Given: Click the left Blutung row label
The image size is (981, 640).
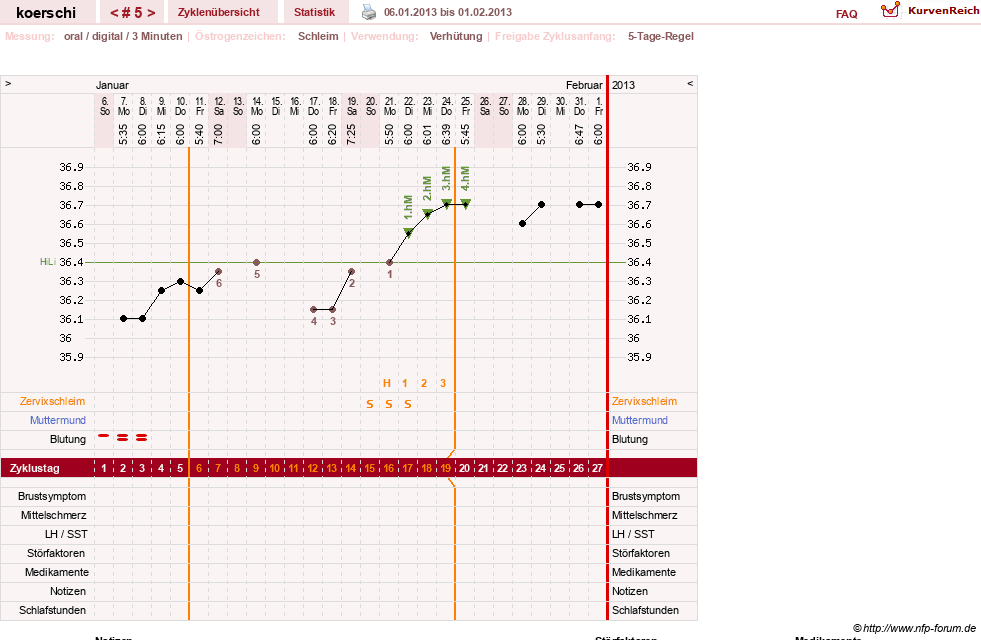Looking at the screenshot, I should (x=68, y=439).
